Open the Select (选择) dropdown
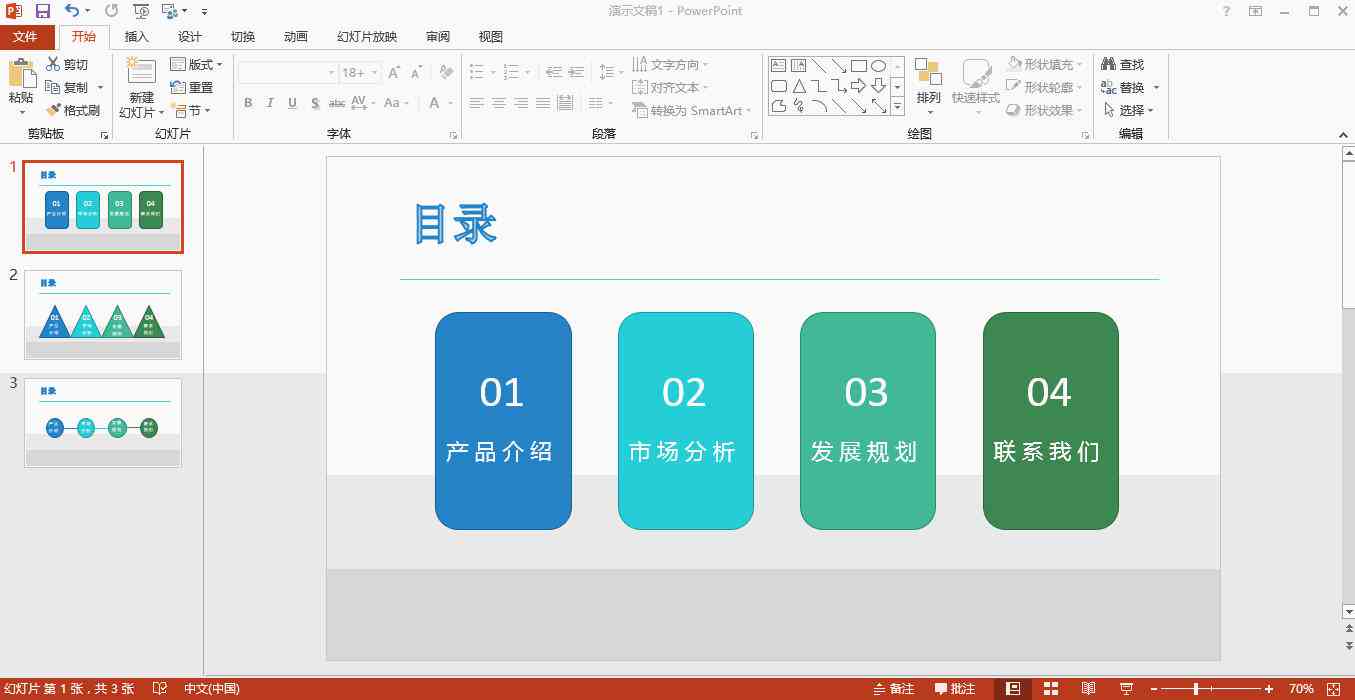Screen dimensions: 1355x700 [1130, 110]
